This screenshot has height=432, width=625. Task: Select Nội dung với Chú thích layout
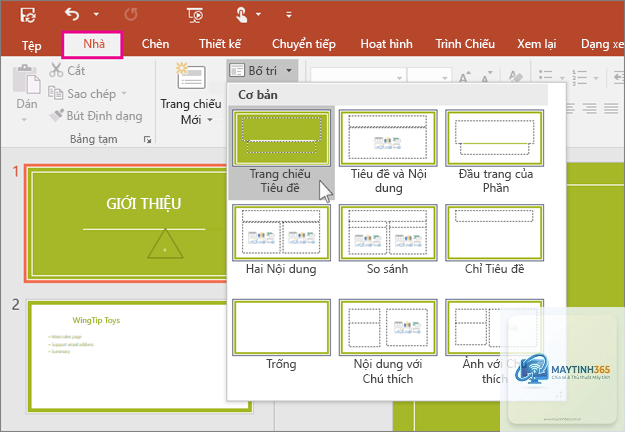coord(388,342)
